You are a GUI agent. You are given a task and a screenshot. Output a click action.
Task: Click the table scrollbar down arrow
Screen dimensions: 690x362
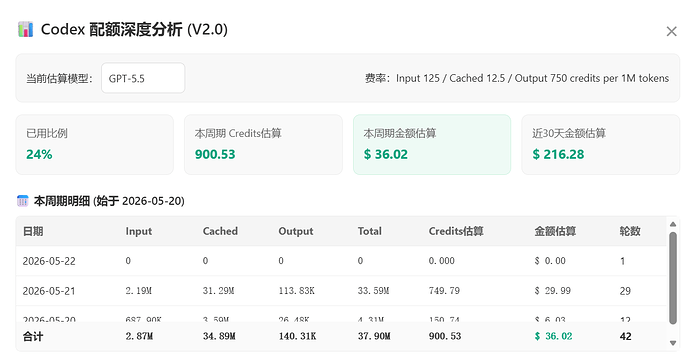click(673, 343)
